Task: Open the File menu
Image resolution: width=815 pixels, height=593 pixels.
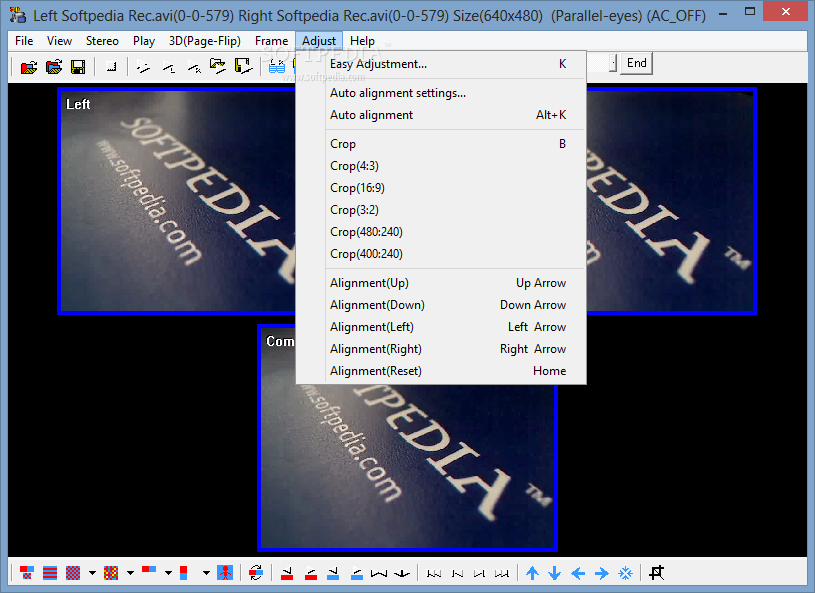Action: (24, 41)
